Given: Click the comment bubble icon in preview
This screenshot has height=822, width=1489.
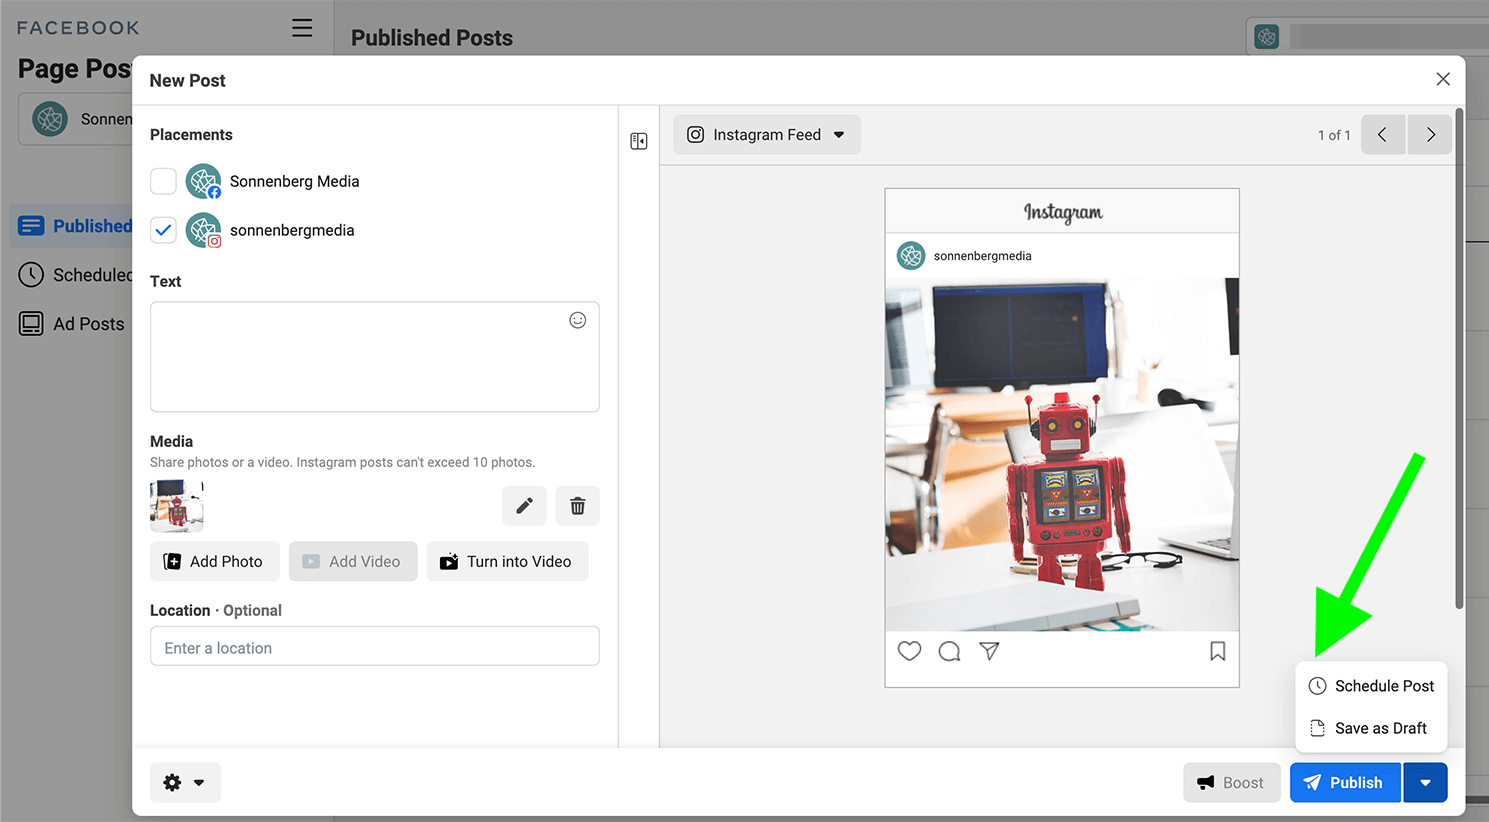Looking at the screenshot, I should 949,651.
